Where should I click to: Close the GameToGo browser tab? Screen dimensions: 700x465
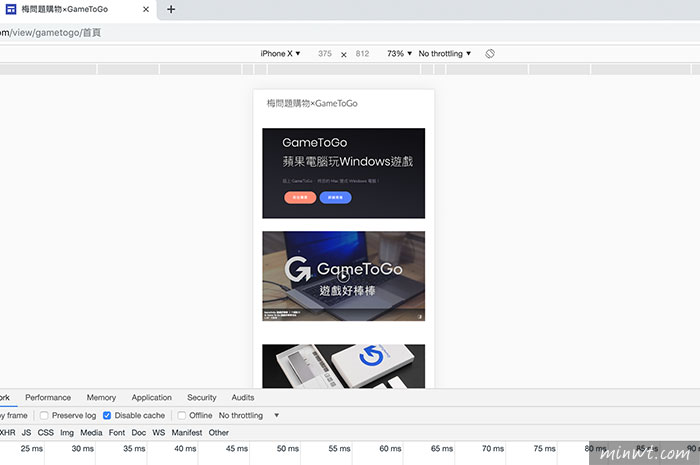[146, 9]
